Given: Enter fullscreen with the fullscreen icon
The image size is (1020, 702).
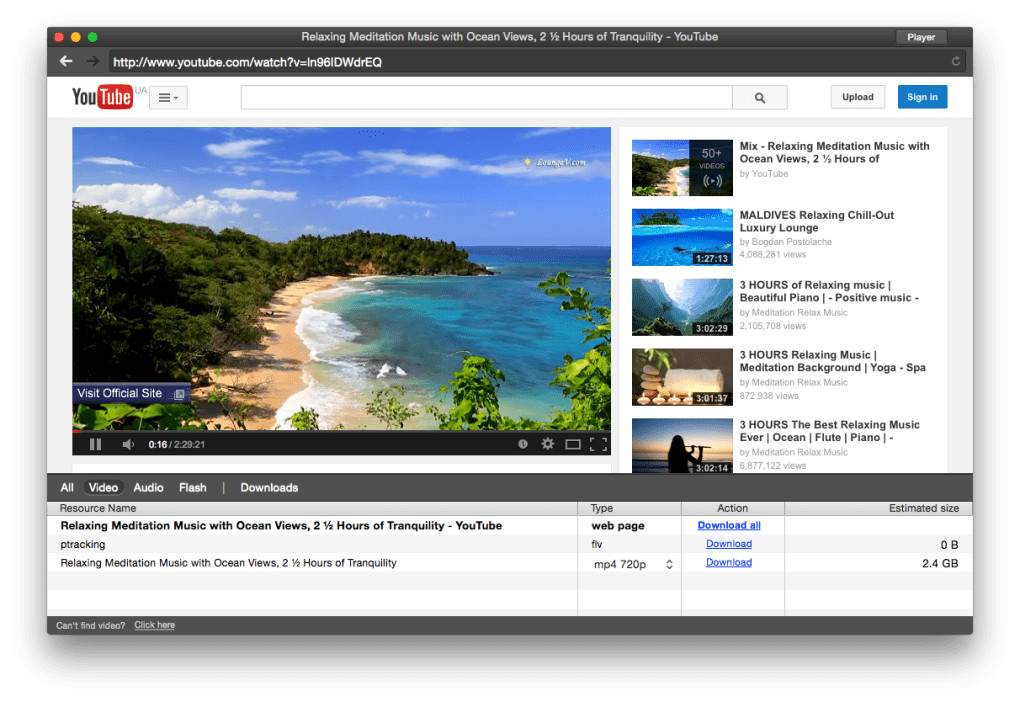Looking at the screenshot, I should [x=598, y=444].
